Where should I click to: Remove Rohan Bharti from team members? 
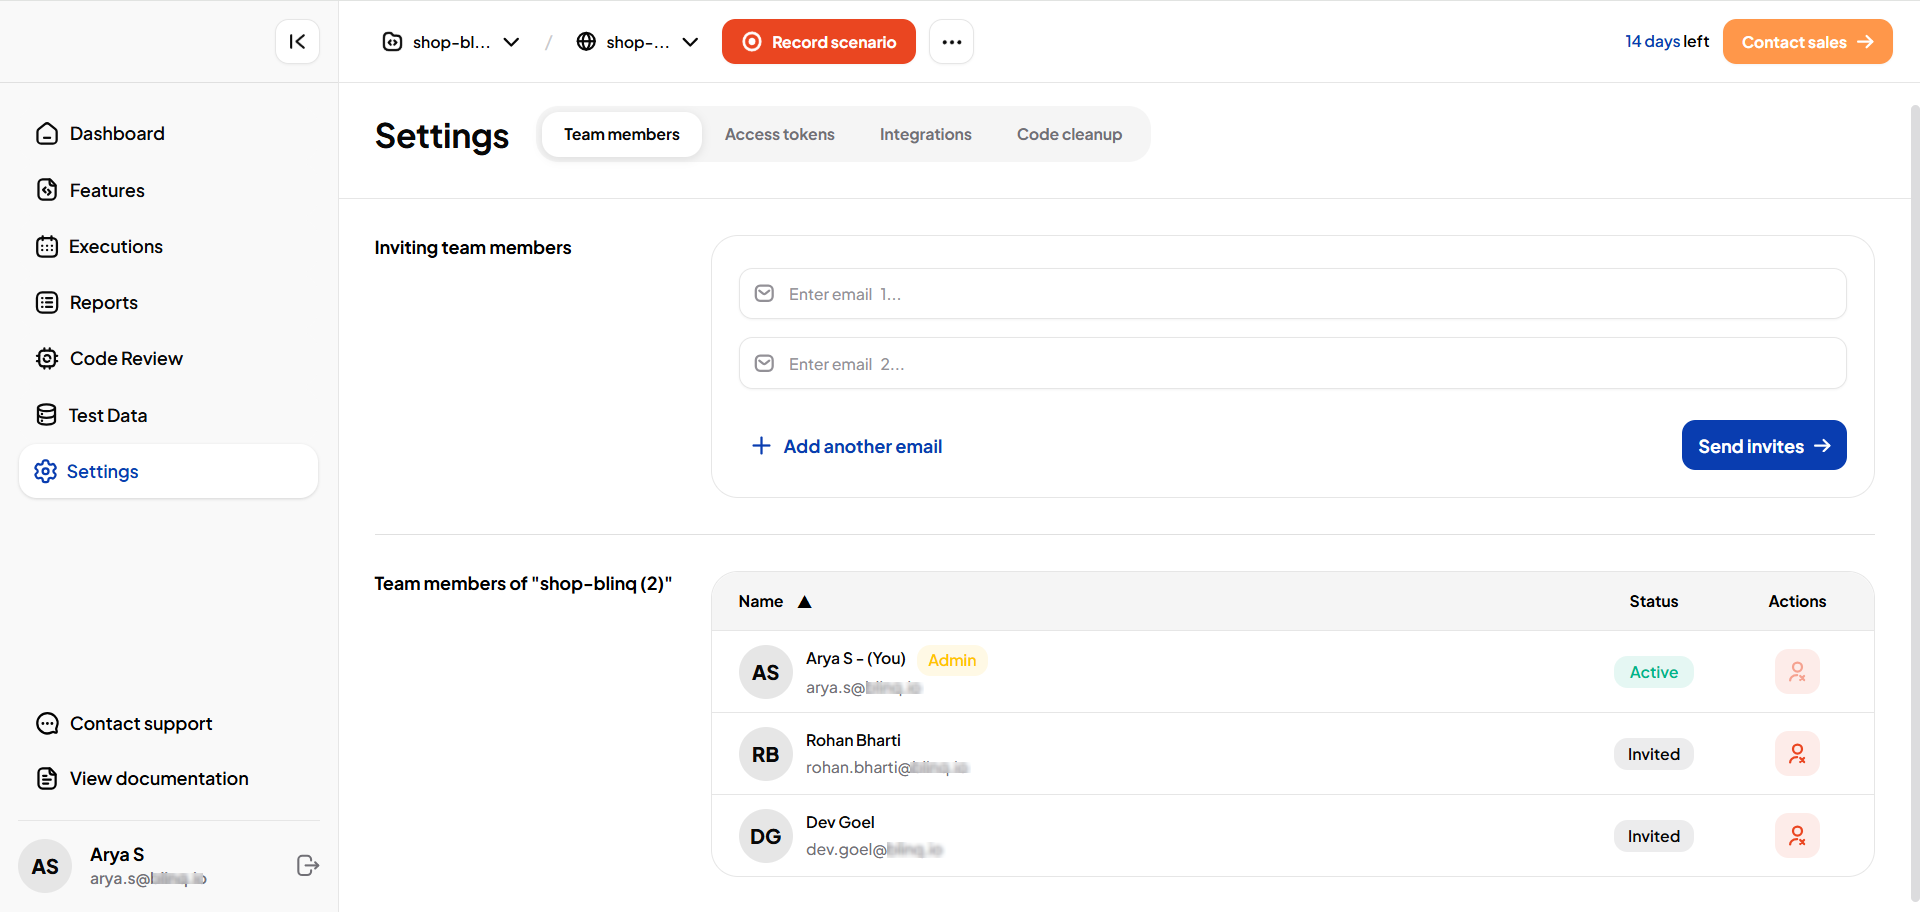click(x=1796, y=754)
